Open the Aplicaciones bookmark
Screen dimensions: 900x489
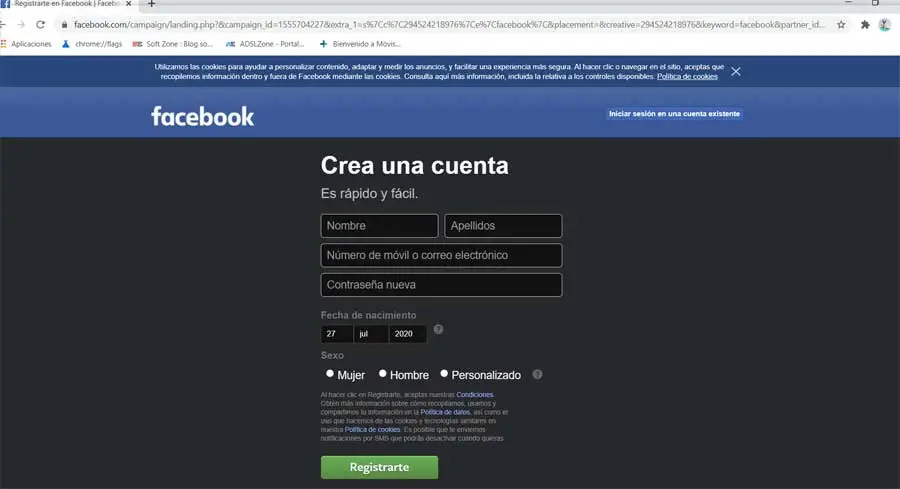26,44
